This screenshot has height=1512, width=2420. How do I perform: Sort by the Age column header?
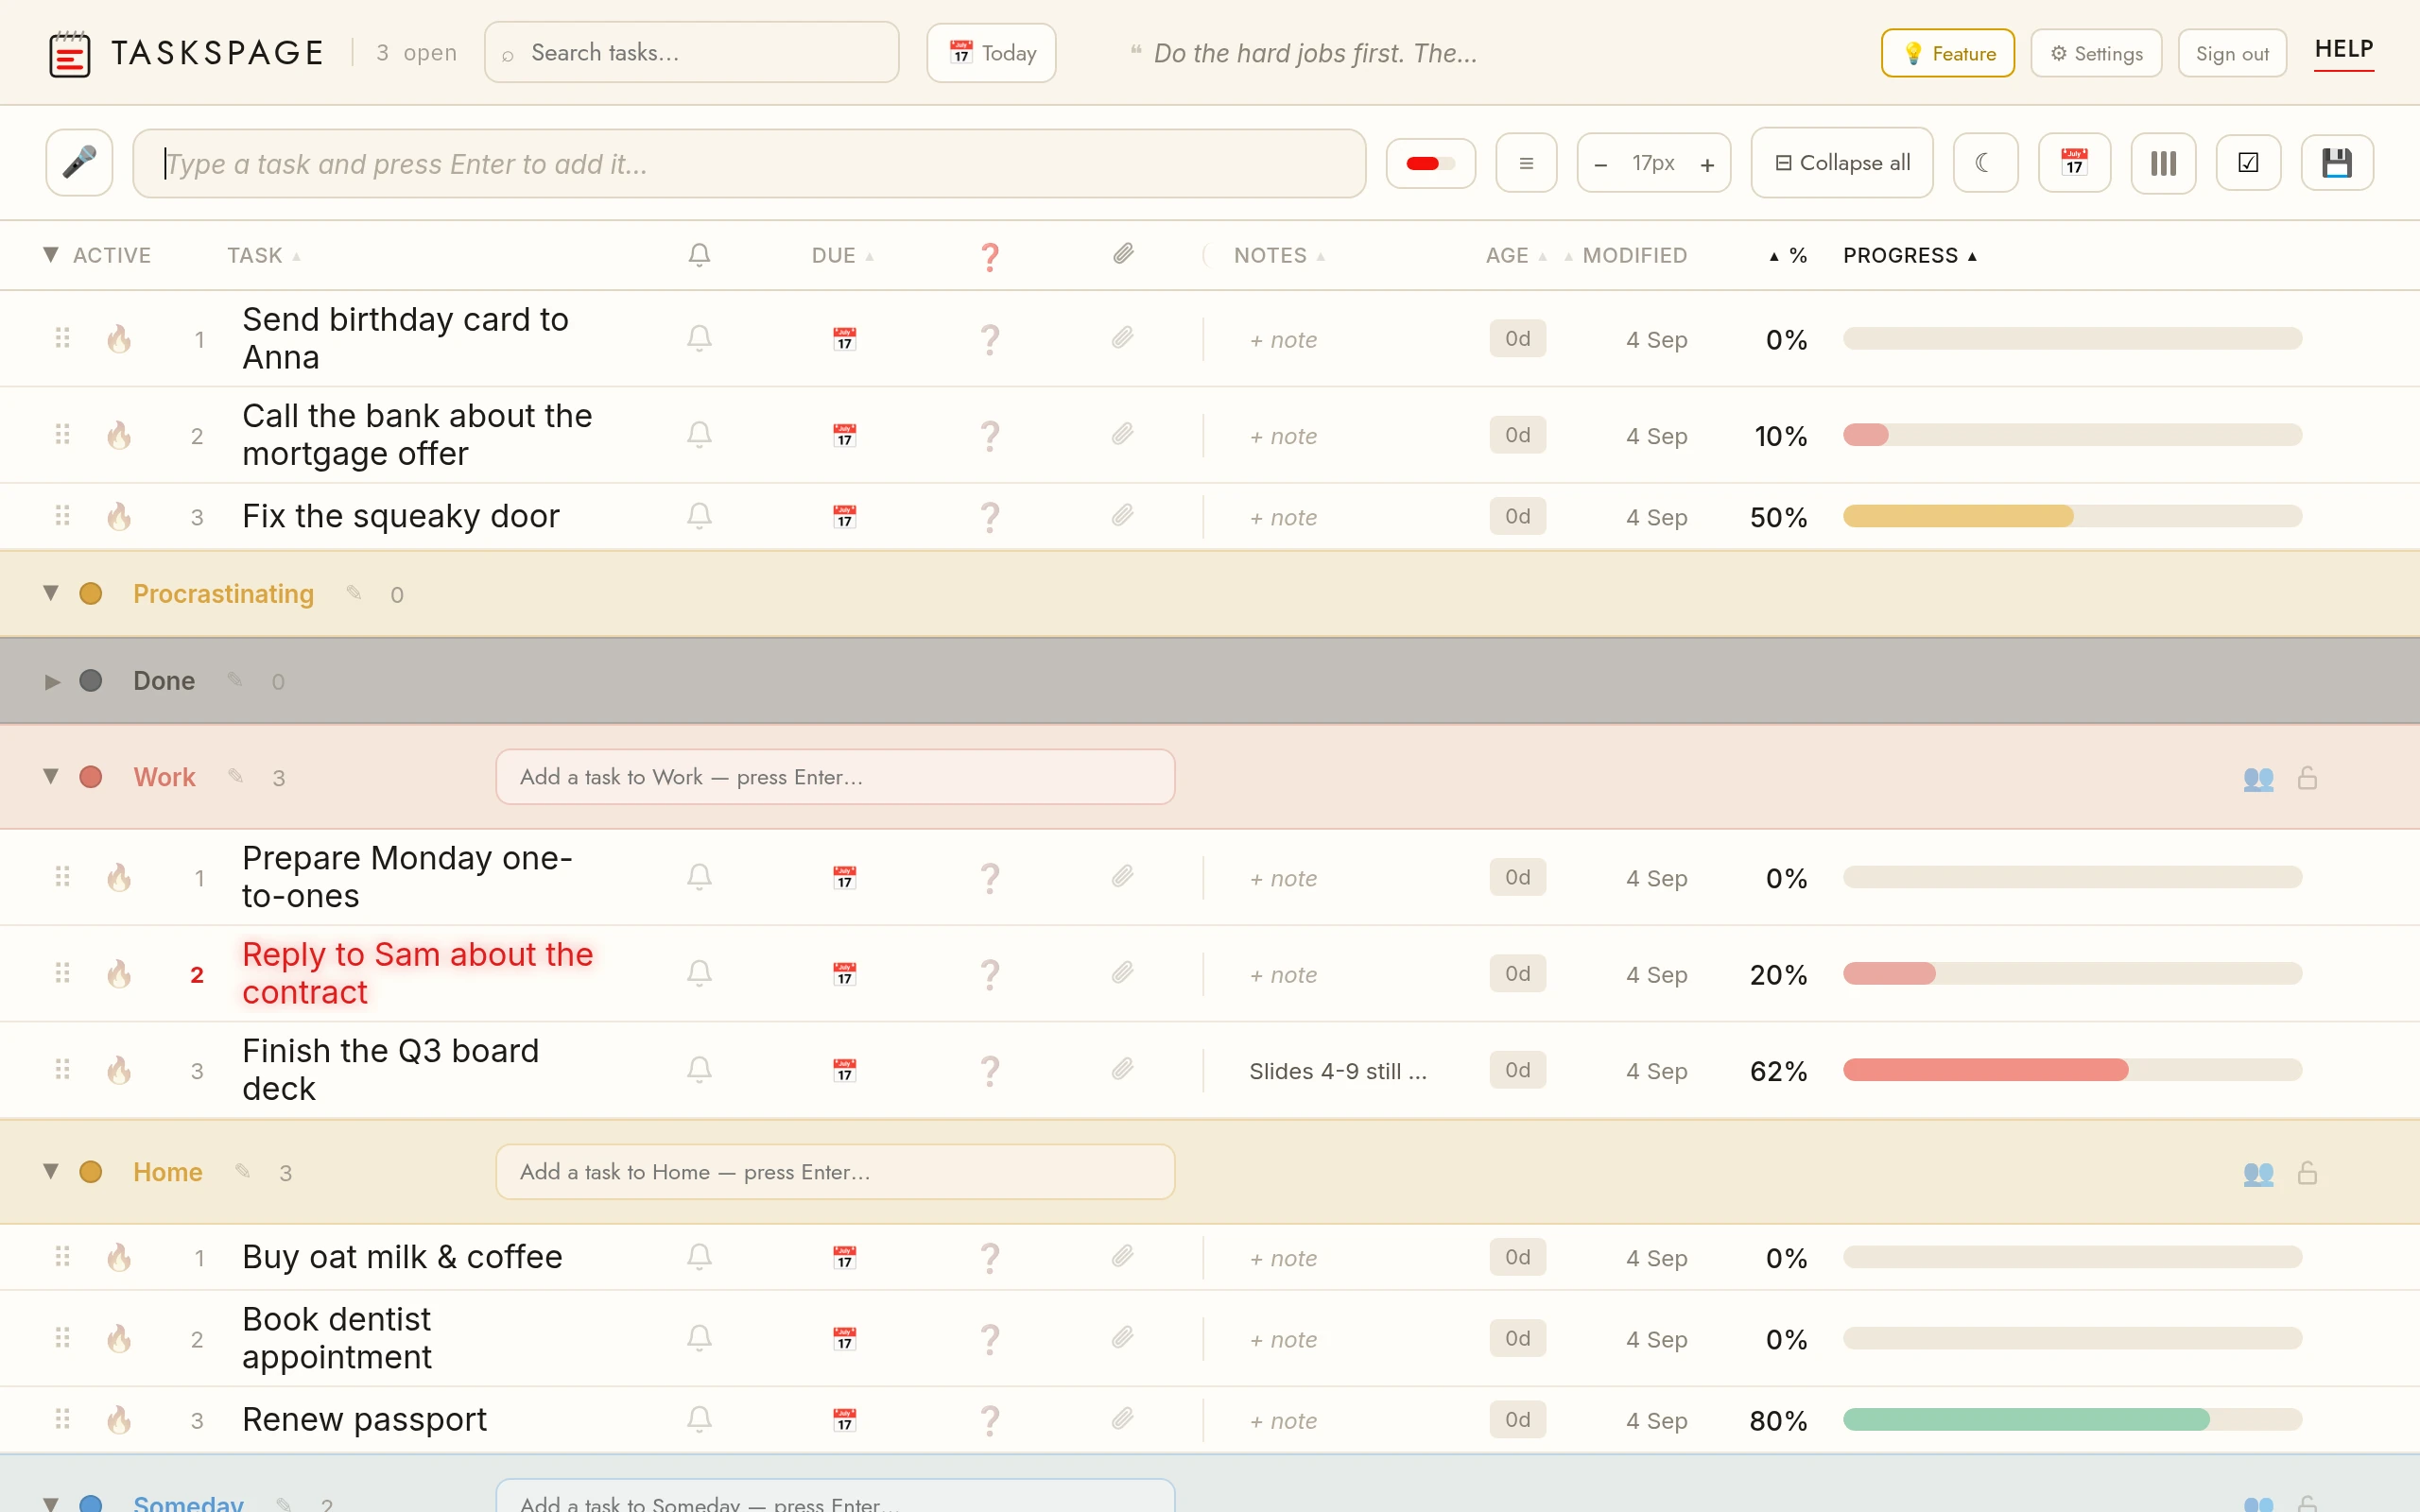point(1516,255)
